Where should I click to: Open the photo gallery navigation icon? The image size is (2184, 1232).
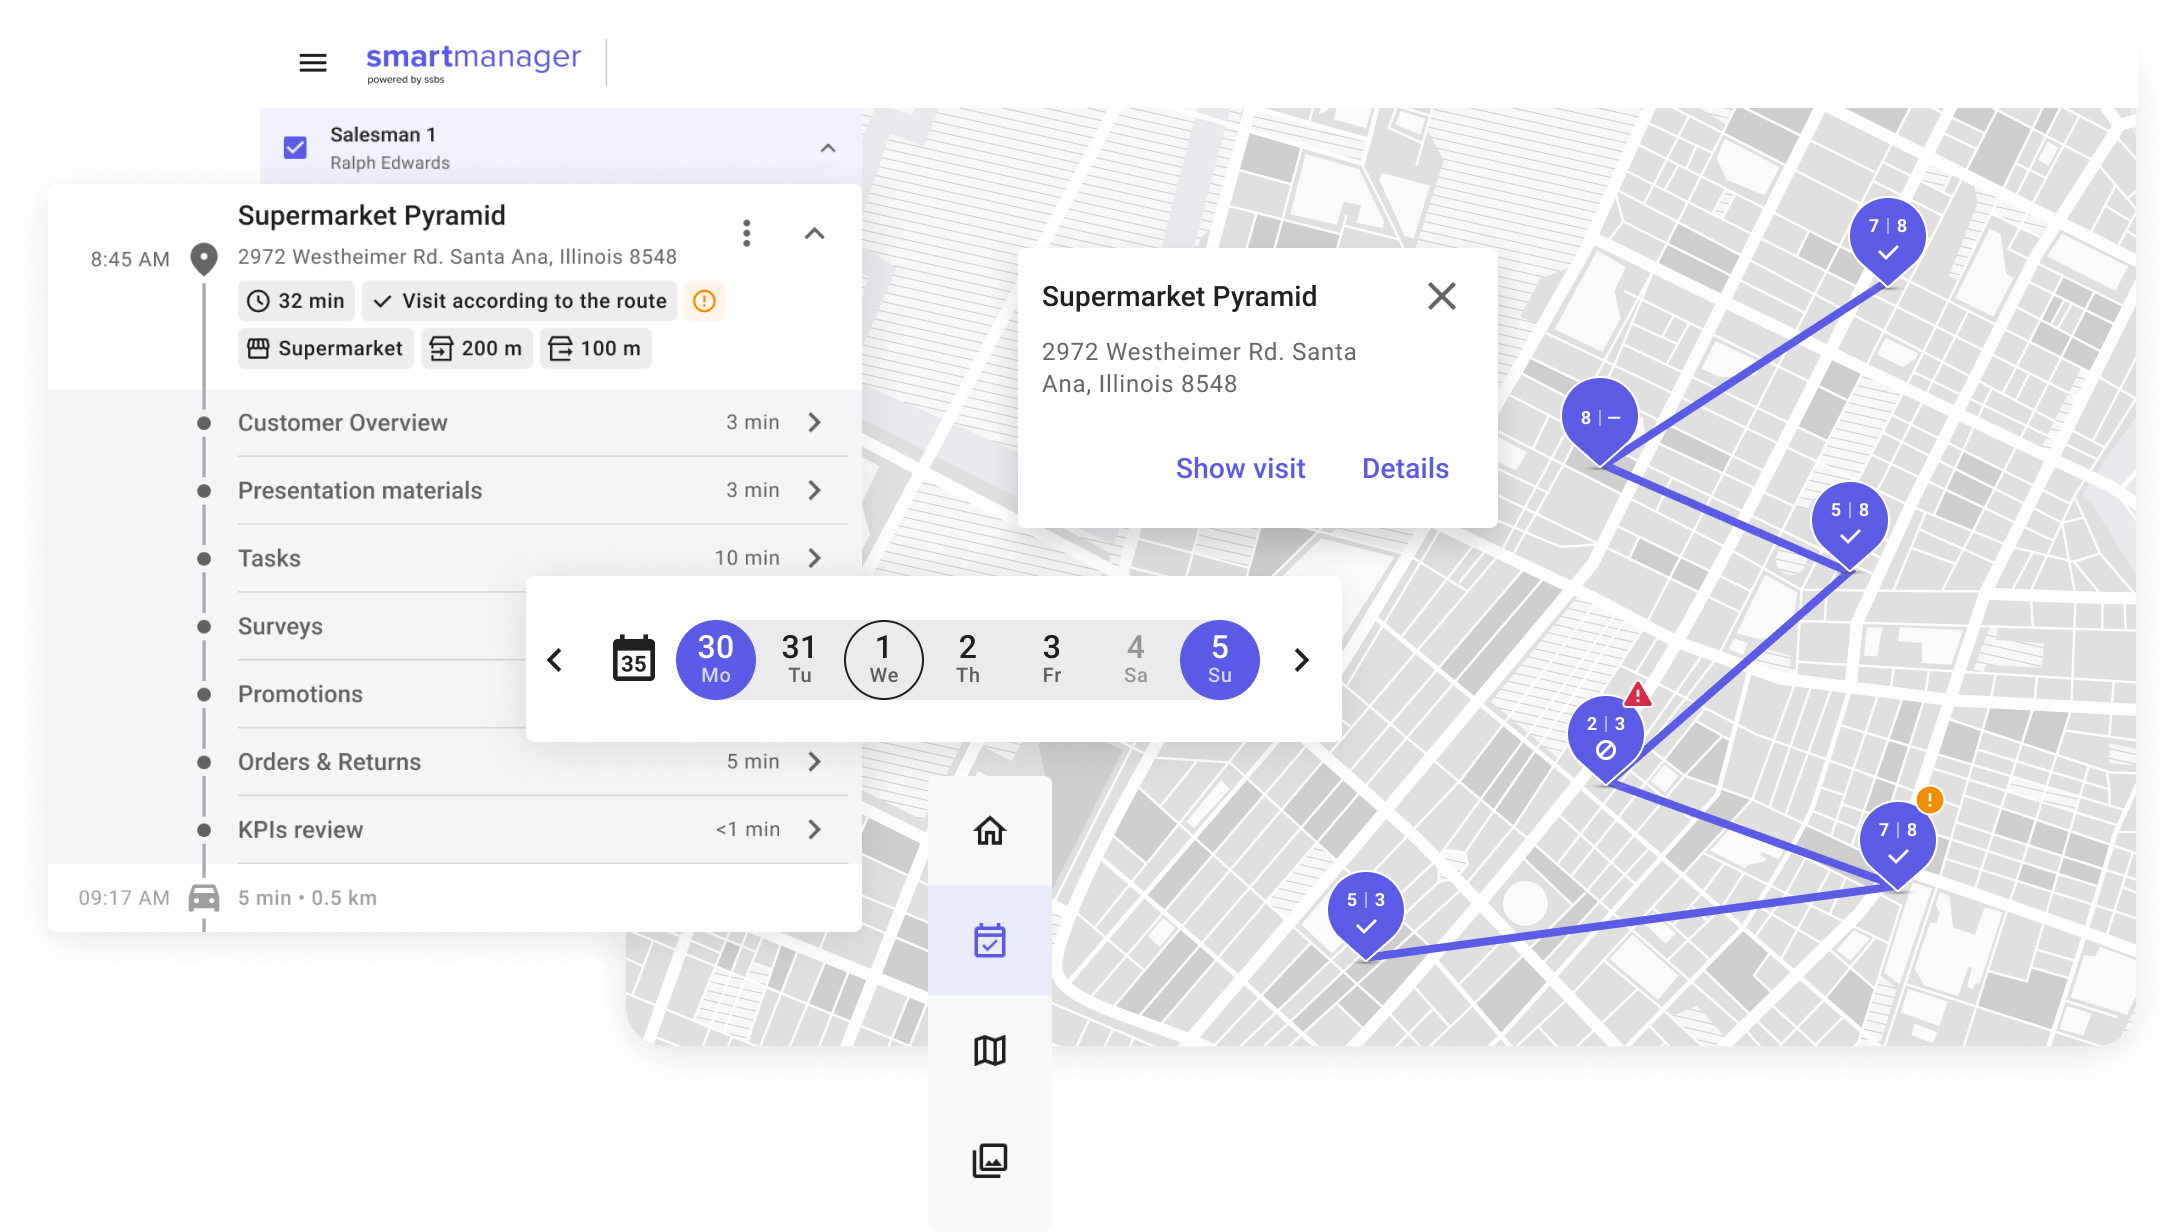(x=989, y=1160)
